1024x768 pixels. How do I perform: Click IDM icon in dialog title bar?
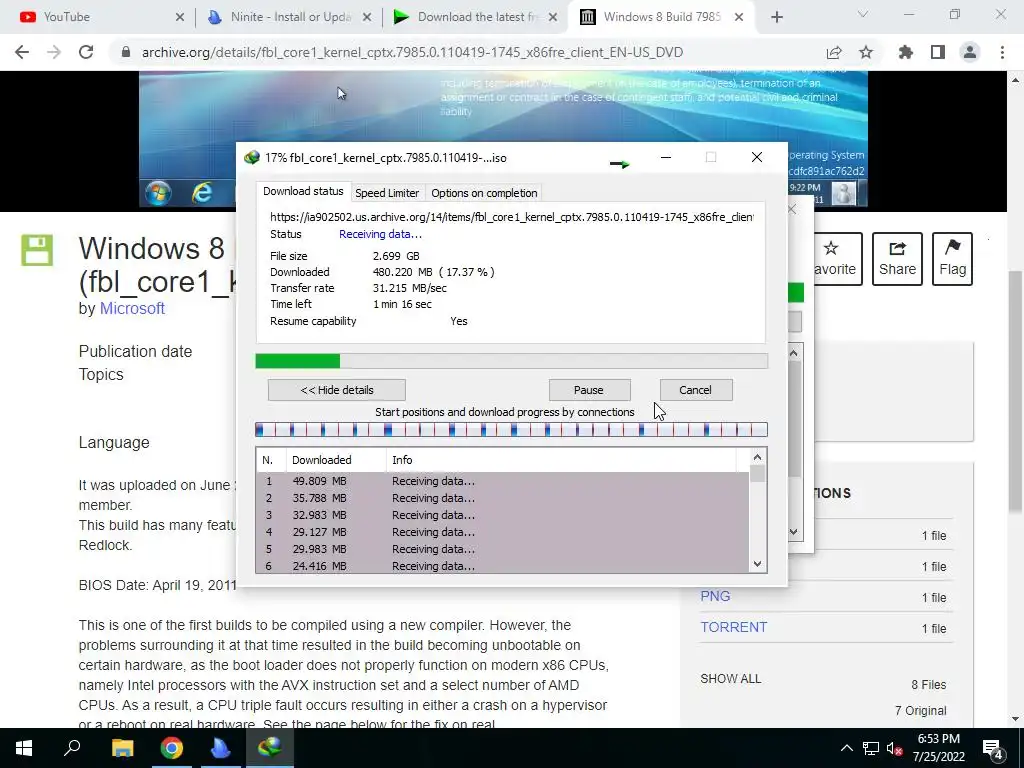coord(251,157)
